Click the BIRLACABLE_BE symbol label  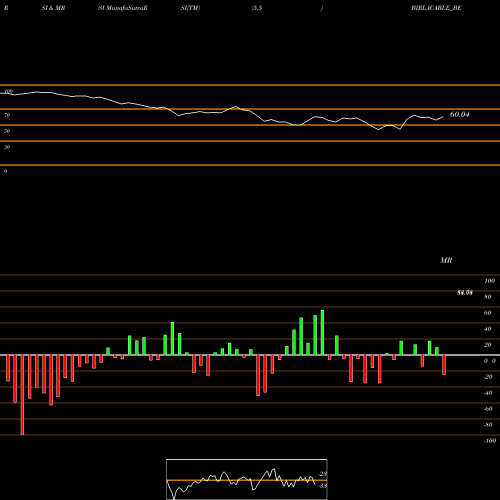point(436,8)
